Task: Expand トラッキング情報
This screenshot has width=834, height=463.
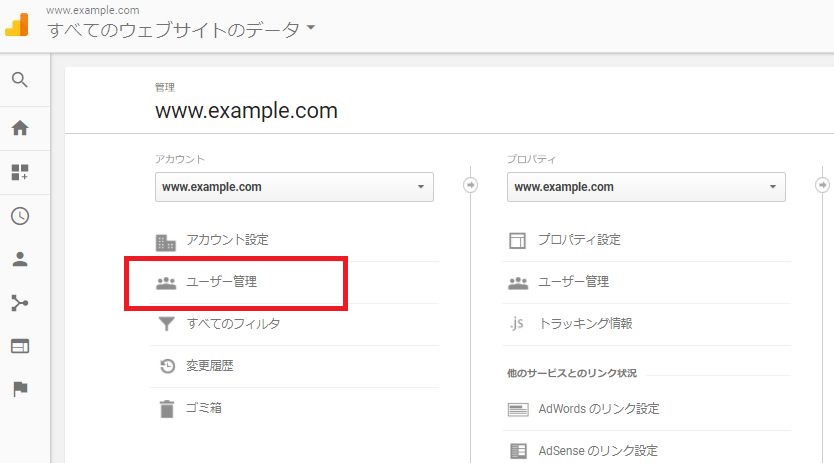Action: click(x=585, y=324)
